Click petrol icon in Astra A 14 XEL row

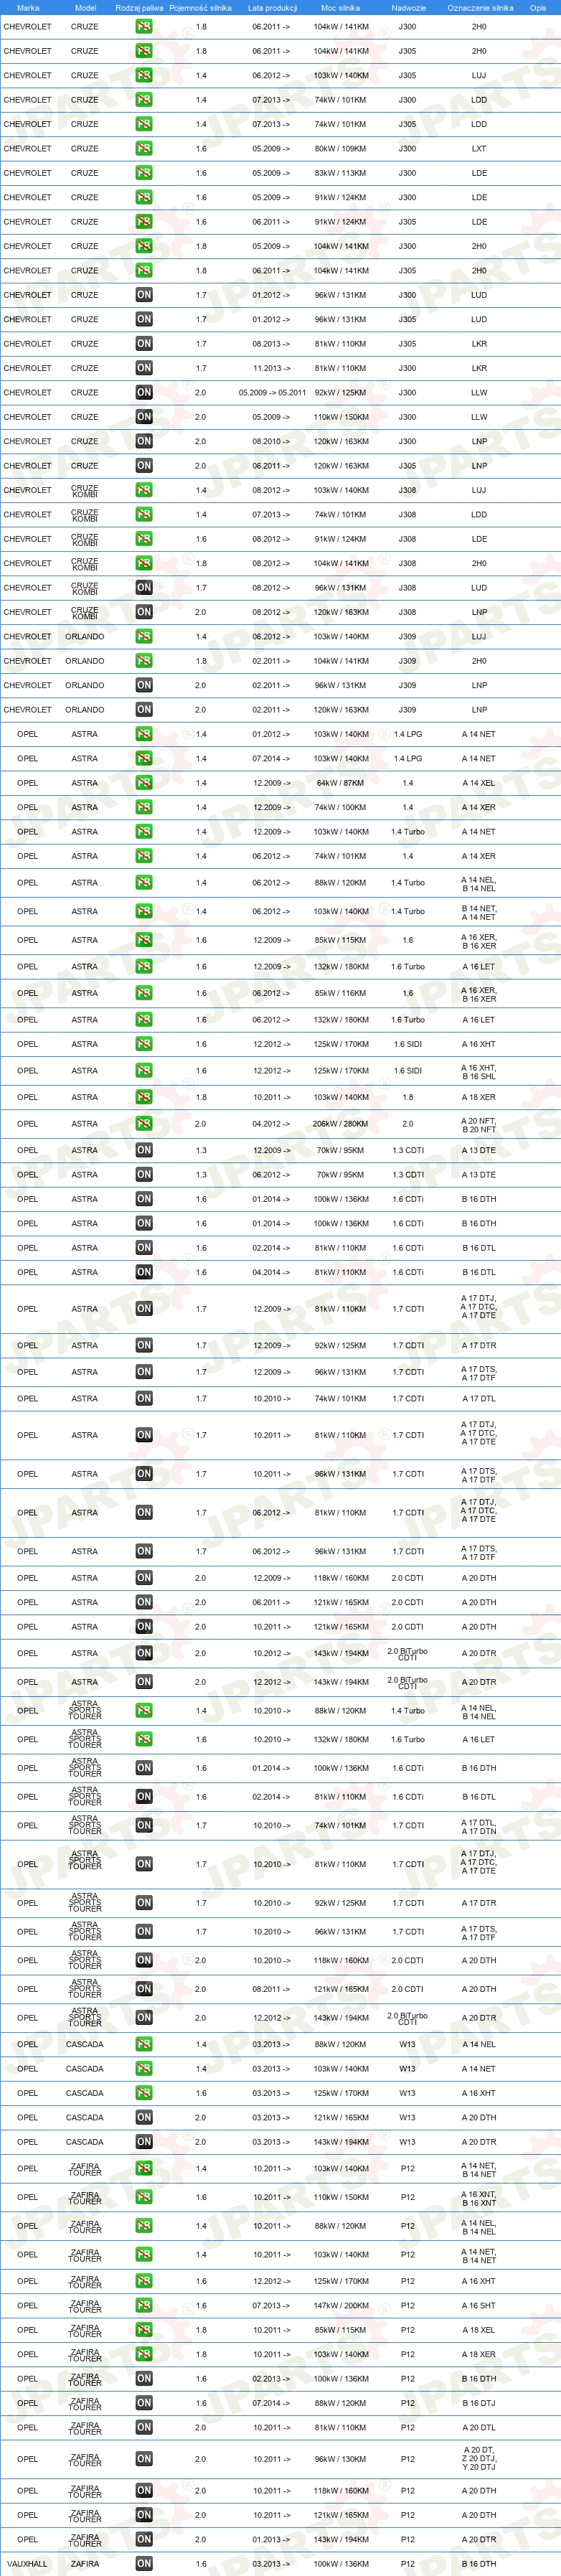[144, 783]
